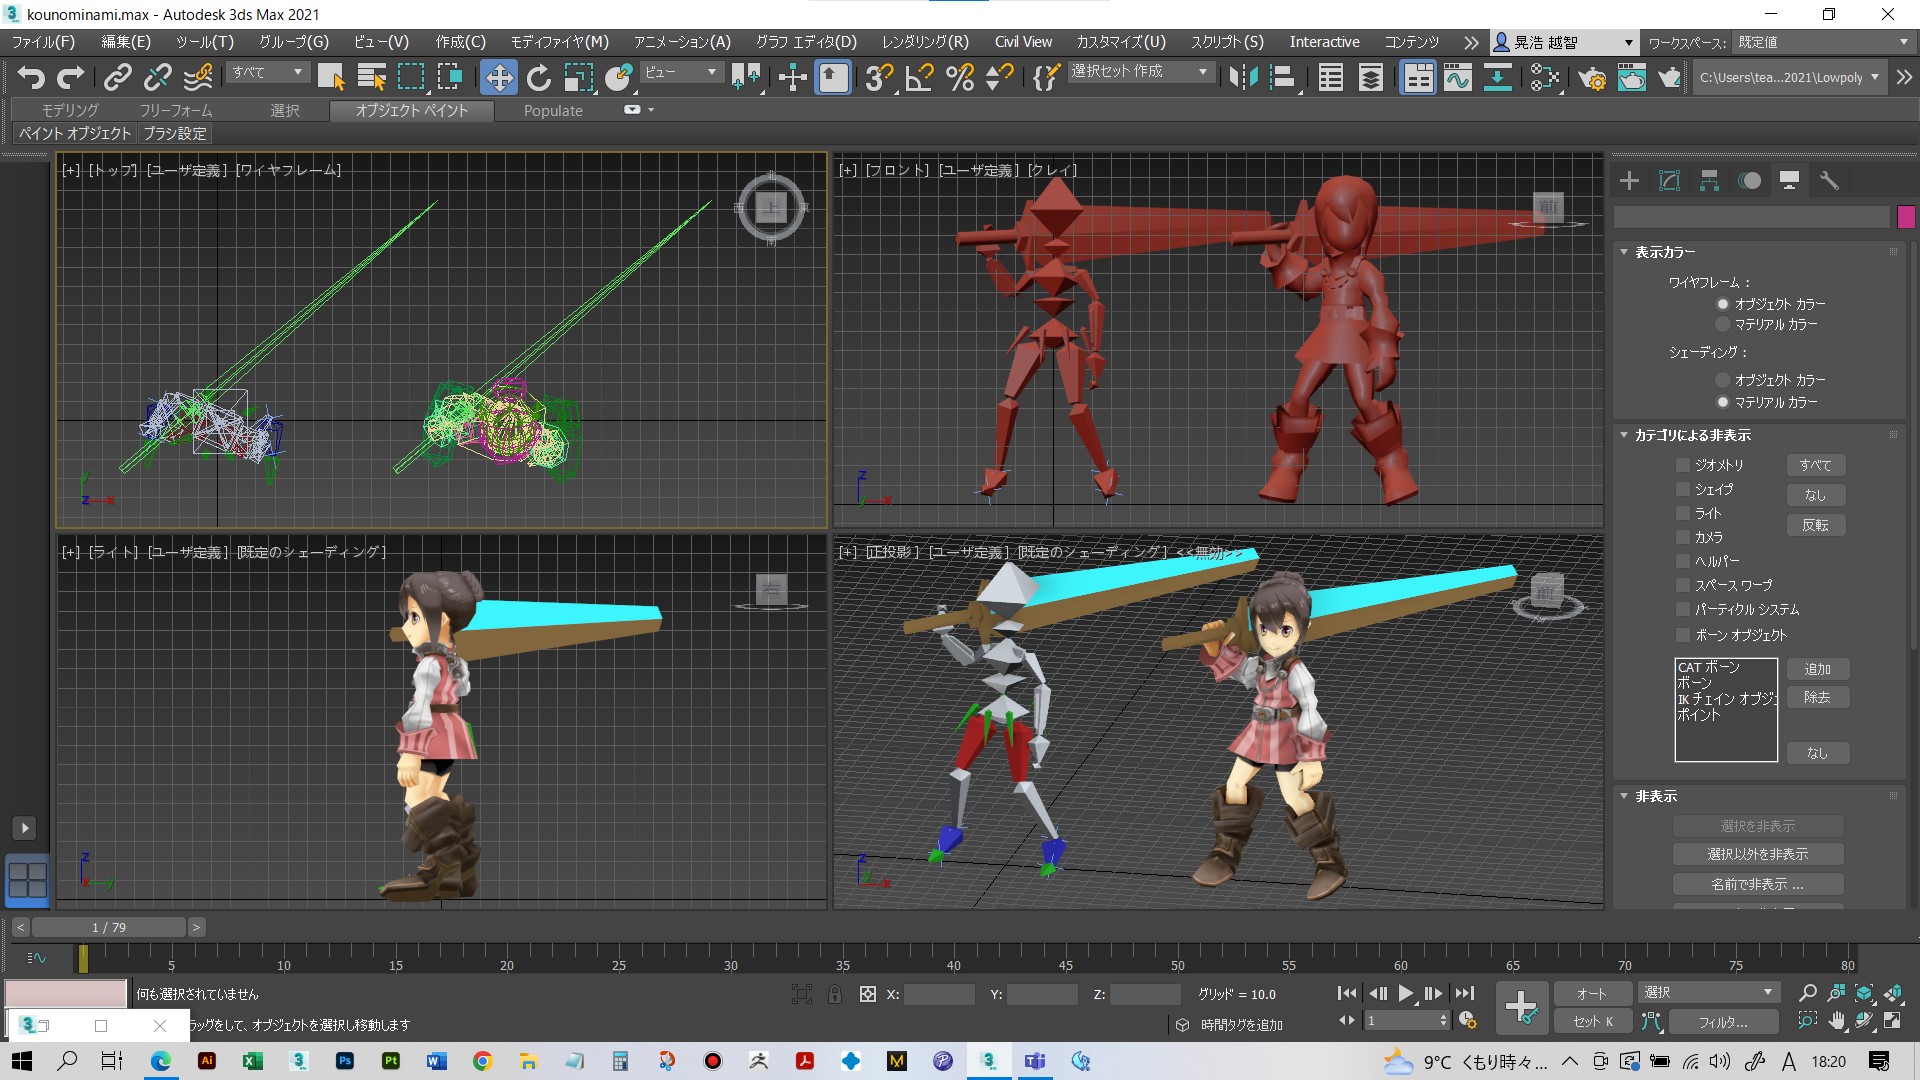Open the ファイル(F) menu
The image size is (1920, 1080).
point(43,42)
